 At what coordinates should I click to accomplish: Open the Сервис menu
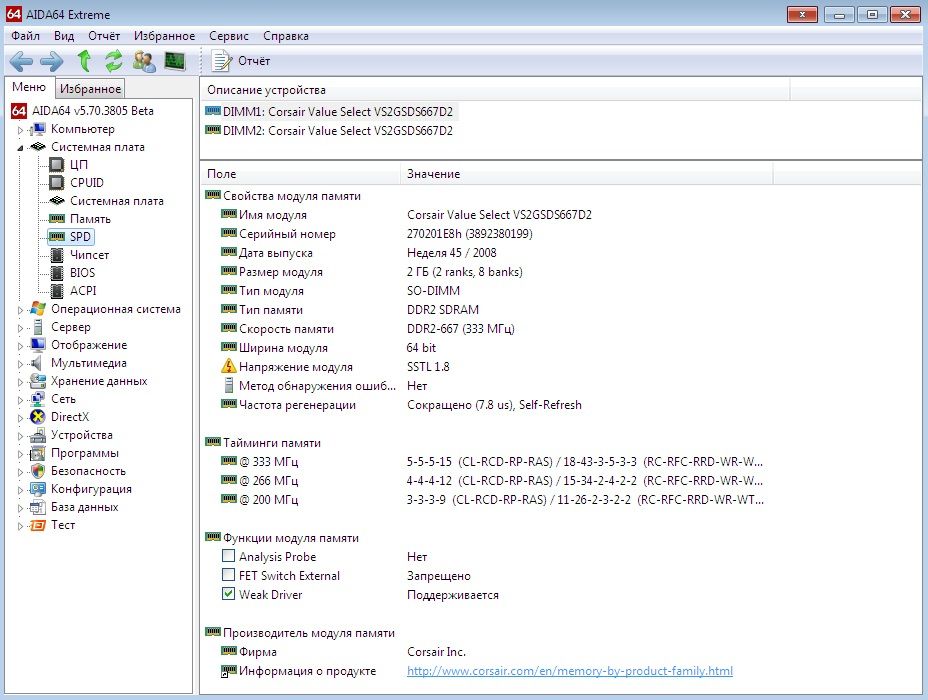click(x=228, y=36)
